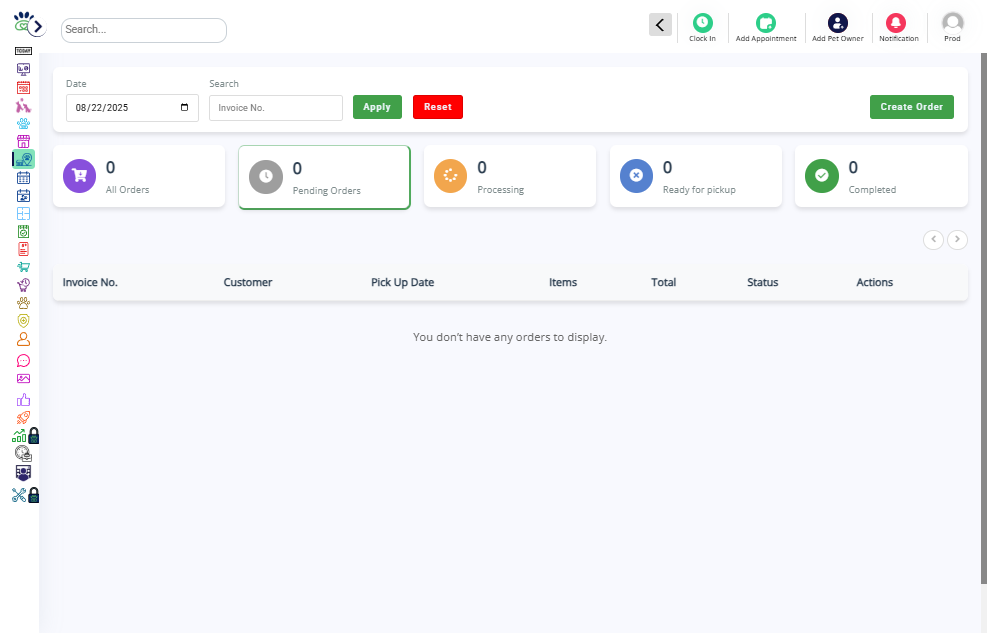
Task: Open the red invoice document sidebar icon
Action: (x=23, y=249)
